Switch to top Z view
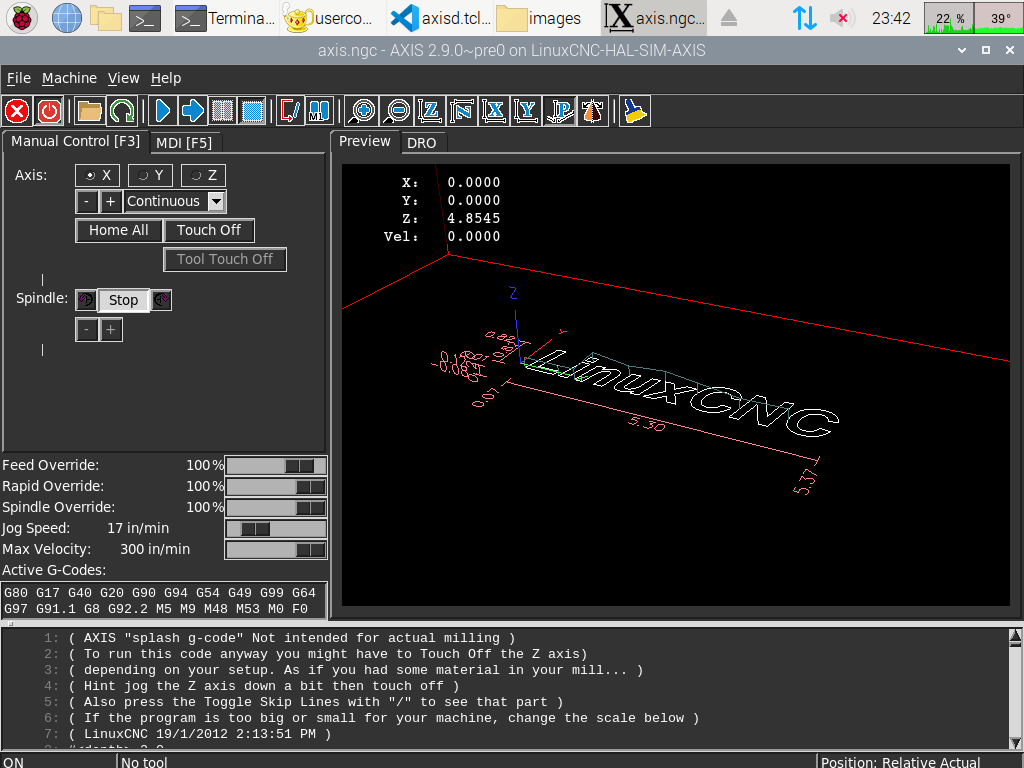 click(x=430, y=111)
